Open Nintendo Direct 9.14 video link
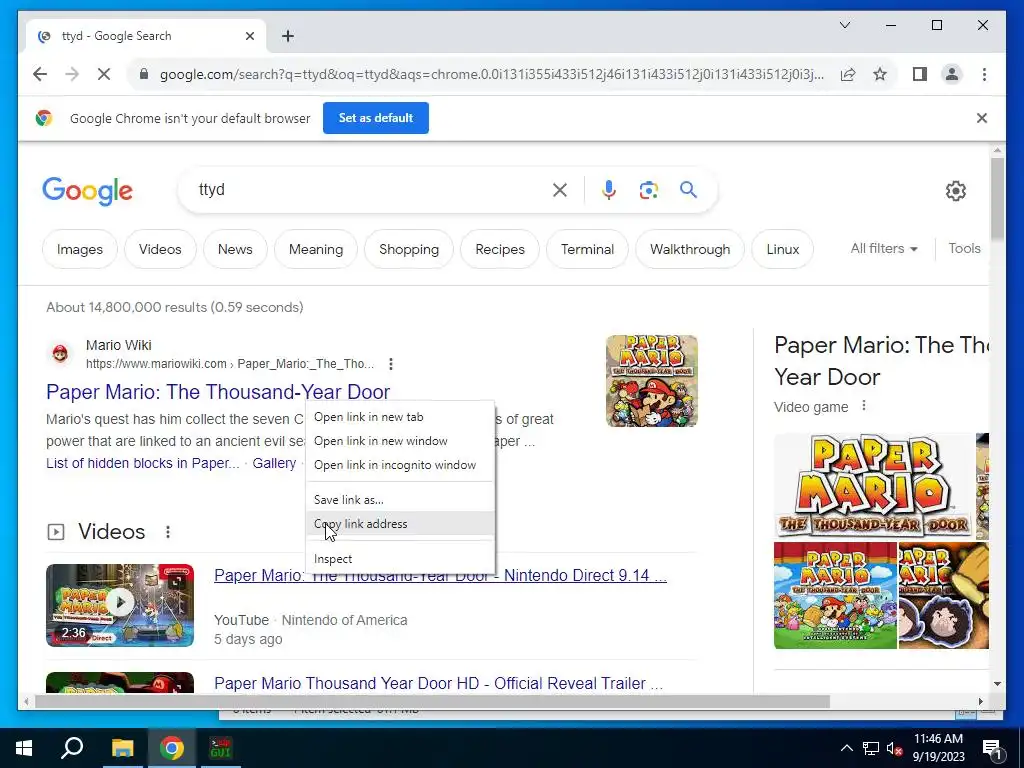Screen dimensions: 1024x768 pos(440,575)
